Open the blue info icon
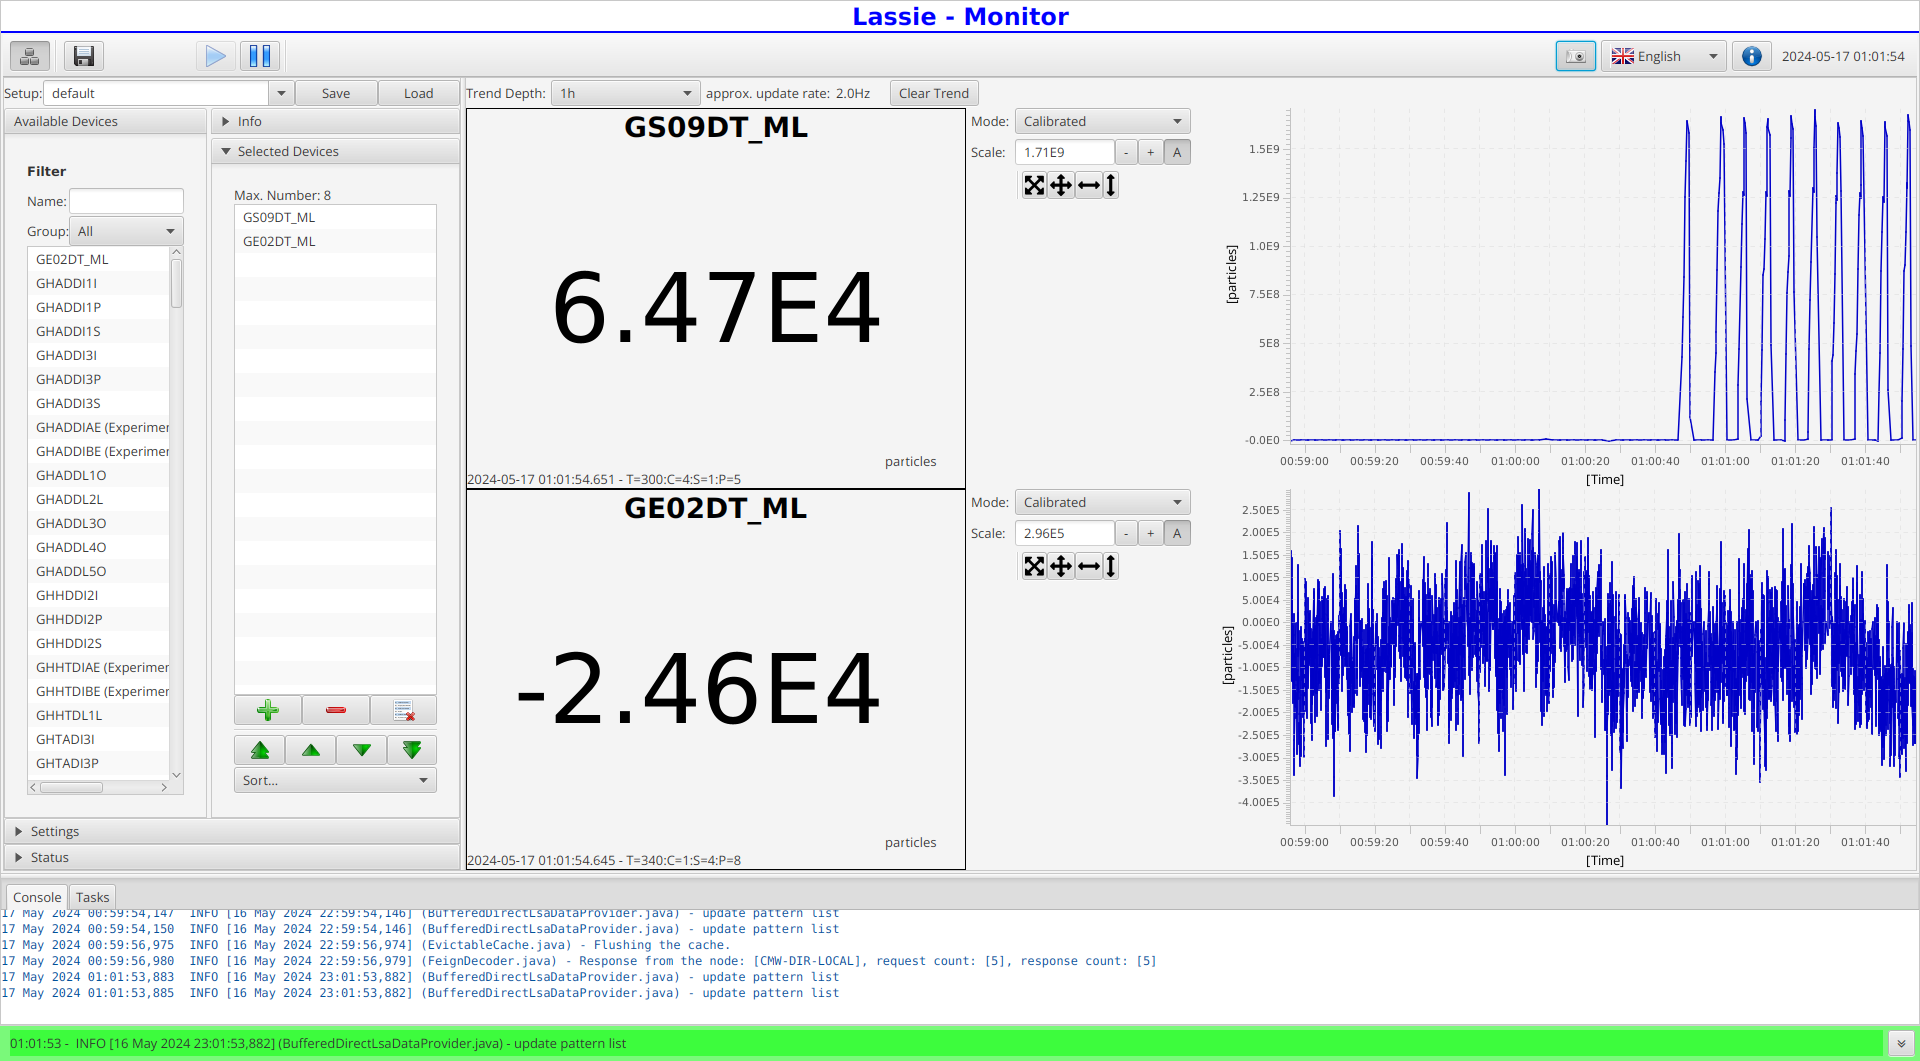The width and height of the screenshot is (1920, 1061). pos(1751,56)
